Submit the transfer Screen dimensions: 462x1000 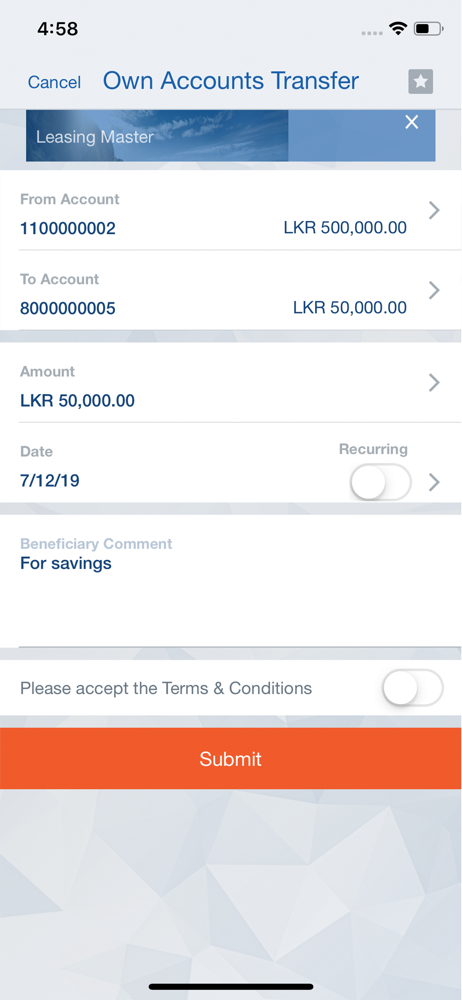(x=231, y=758)
